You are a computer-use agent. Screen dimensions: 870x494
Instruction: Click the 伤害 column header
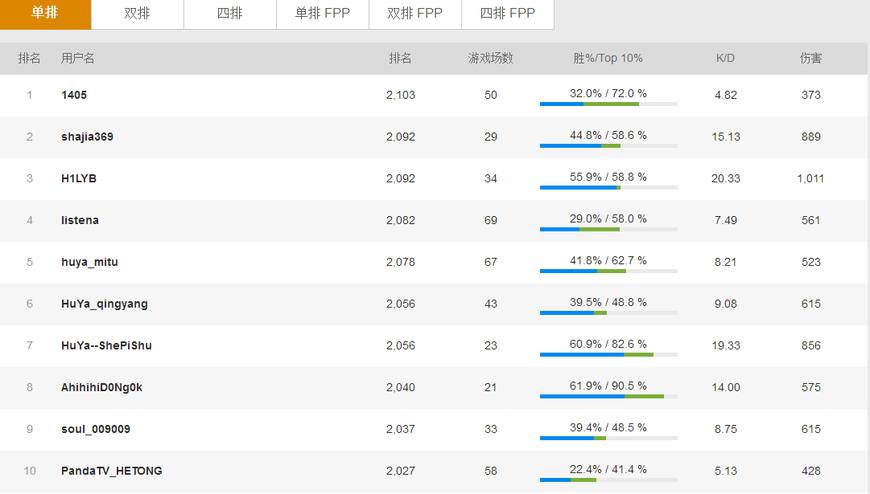pos(811,58)
